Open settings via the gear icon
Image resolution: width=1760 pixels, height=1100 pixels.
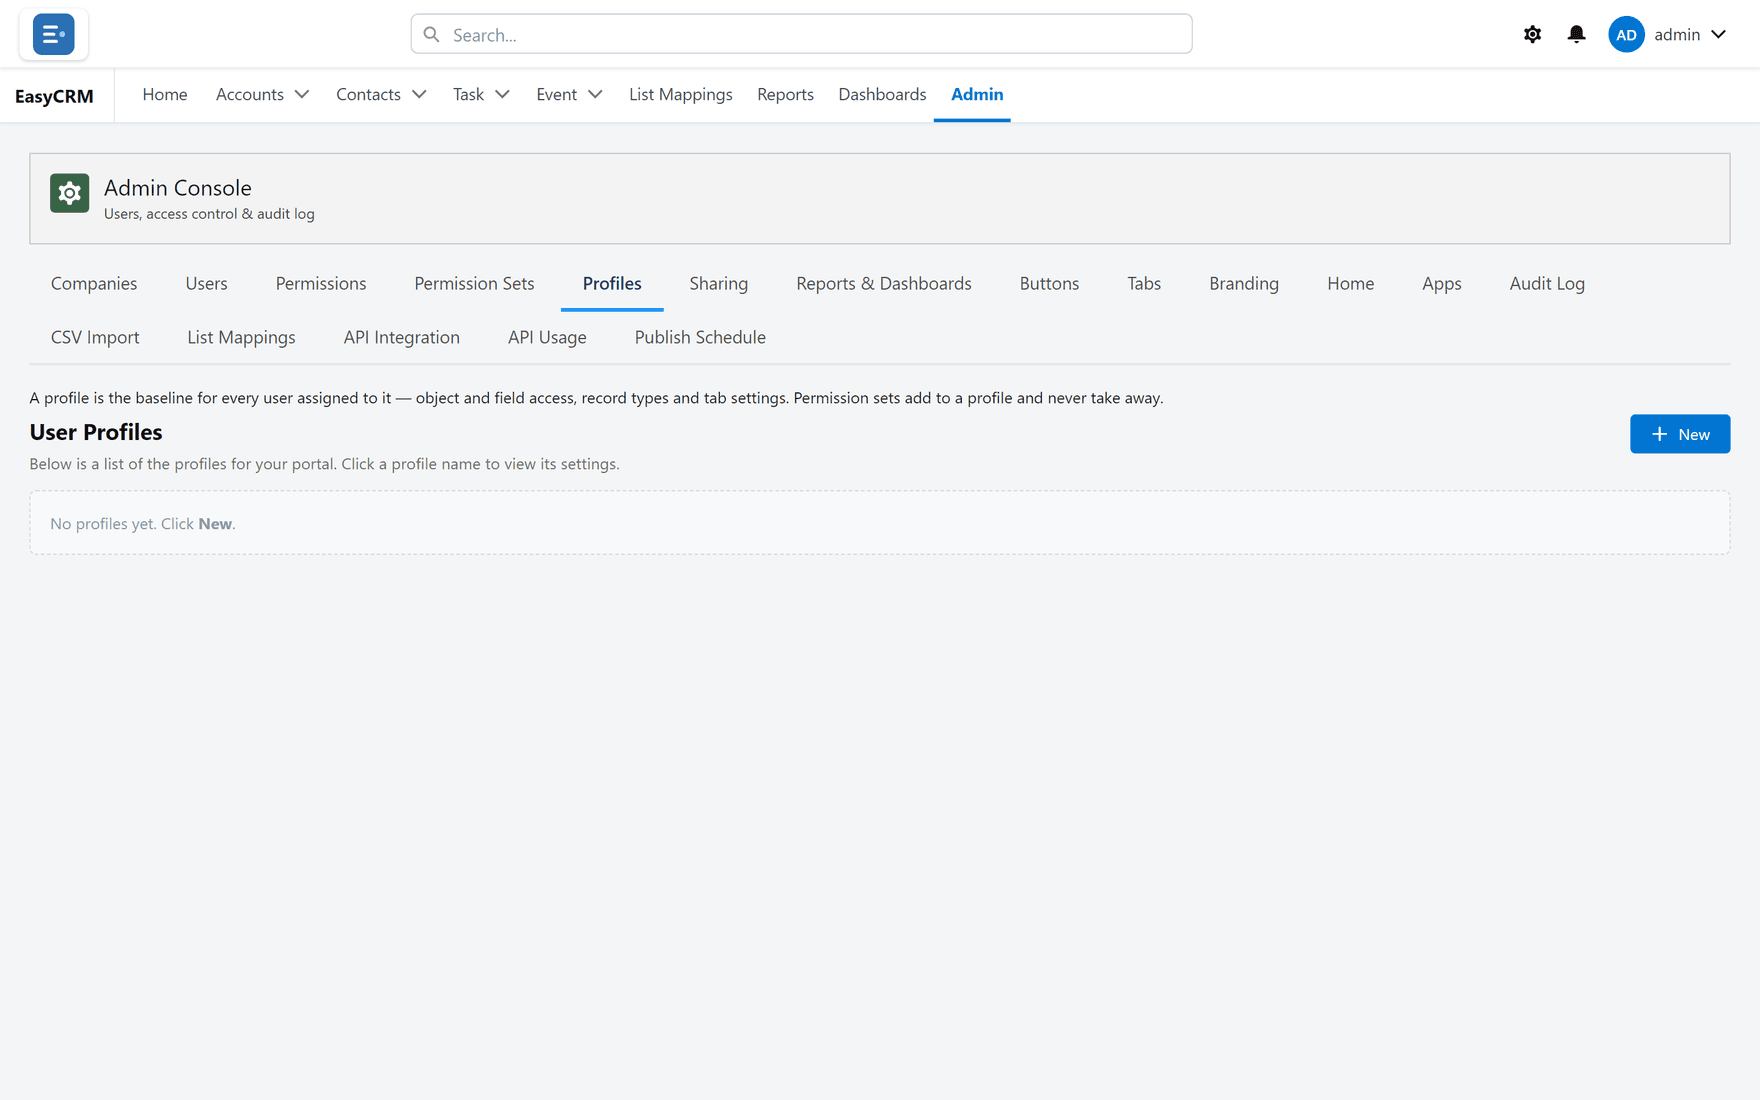1532,34
